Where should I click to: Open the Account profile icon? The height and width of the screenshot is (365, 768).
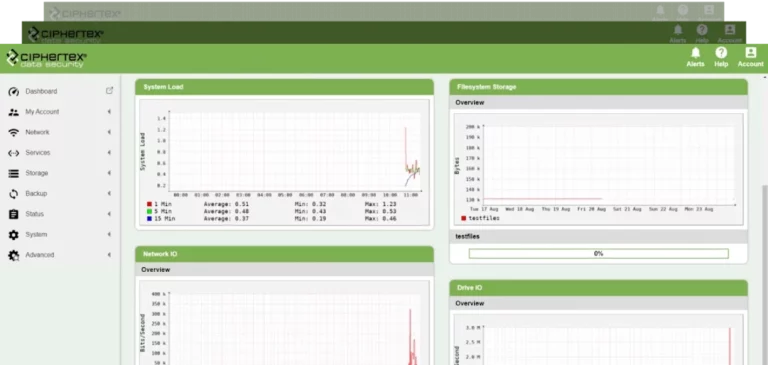point(750,52)
